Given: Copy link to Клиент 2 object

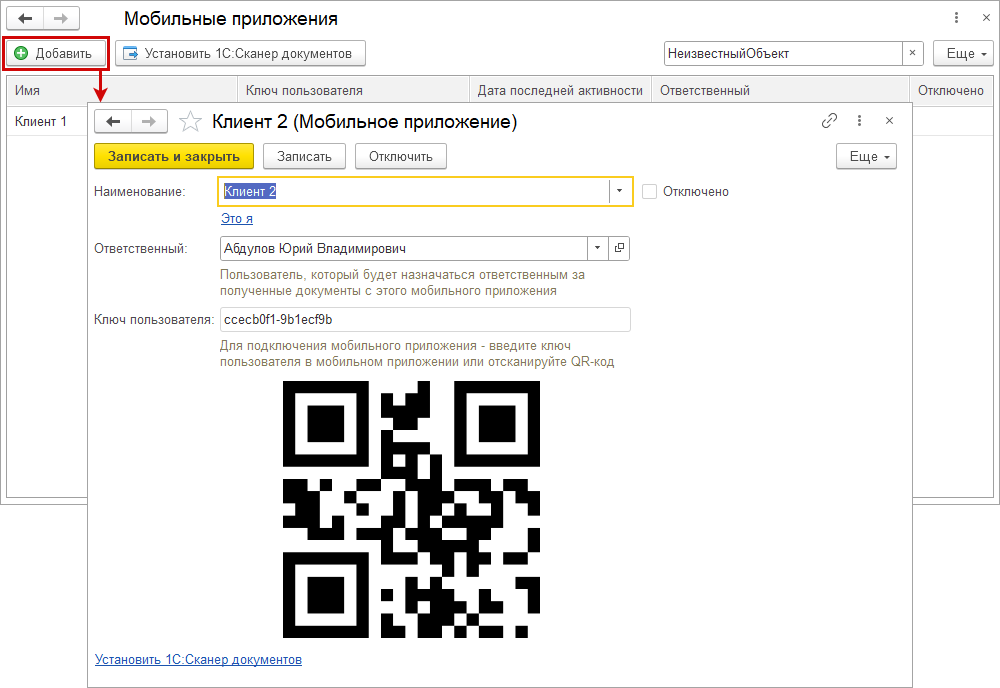Looking at the screenshot, I should (829, 121).
